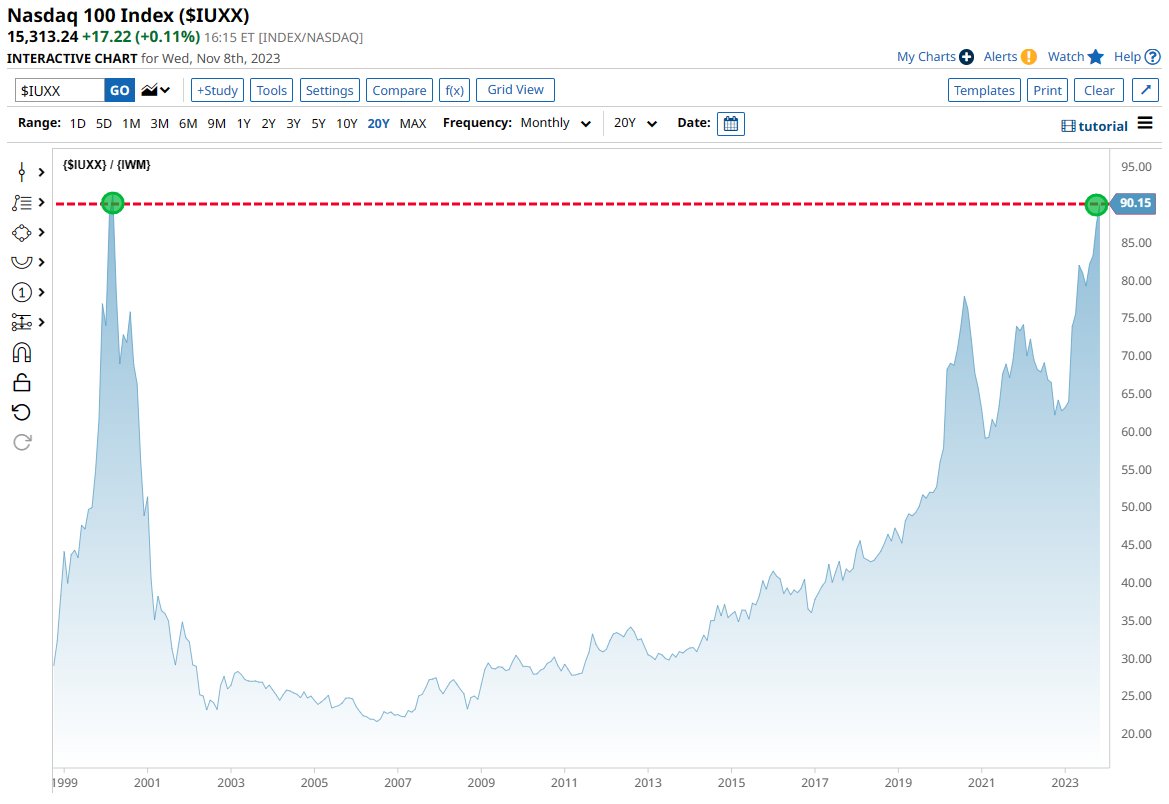Open the hamburger menu beside tutorial
This screenshot has width=1169, height=804.
1145,123
